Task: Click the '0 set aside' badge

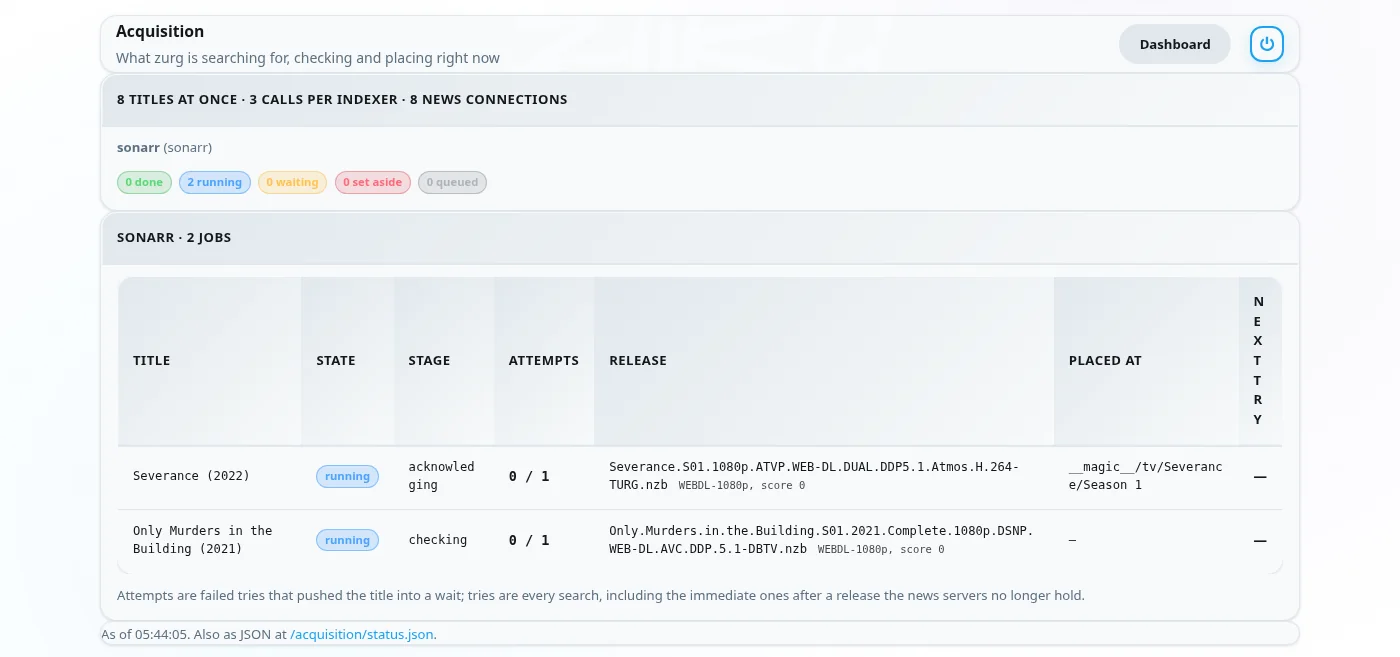Action: [x=373, y=183]
